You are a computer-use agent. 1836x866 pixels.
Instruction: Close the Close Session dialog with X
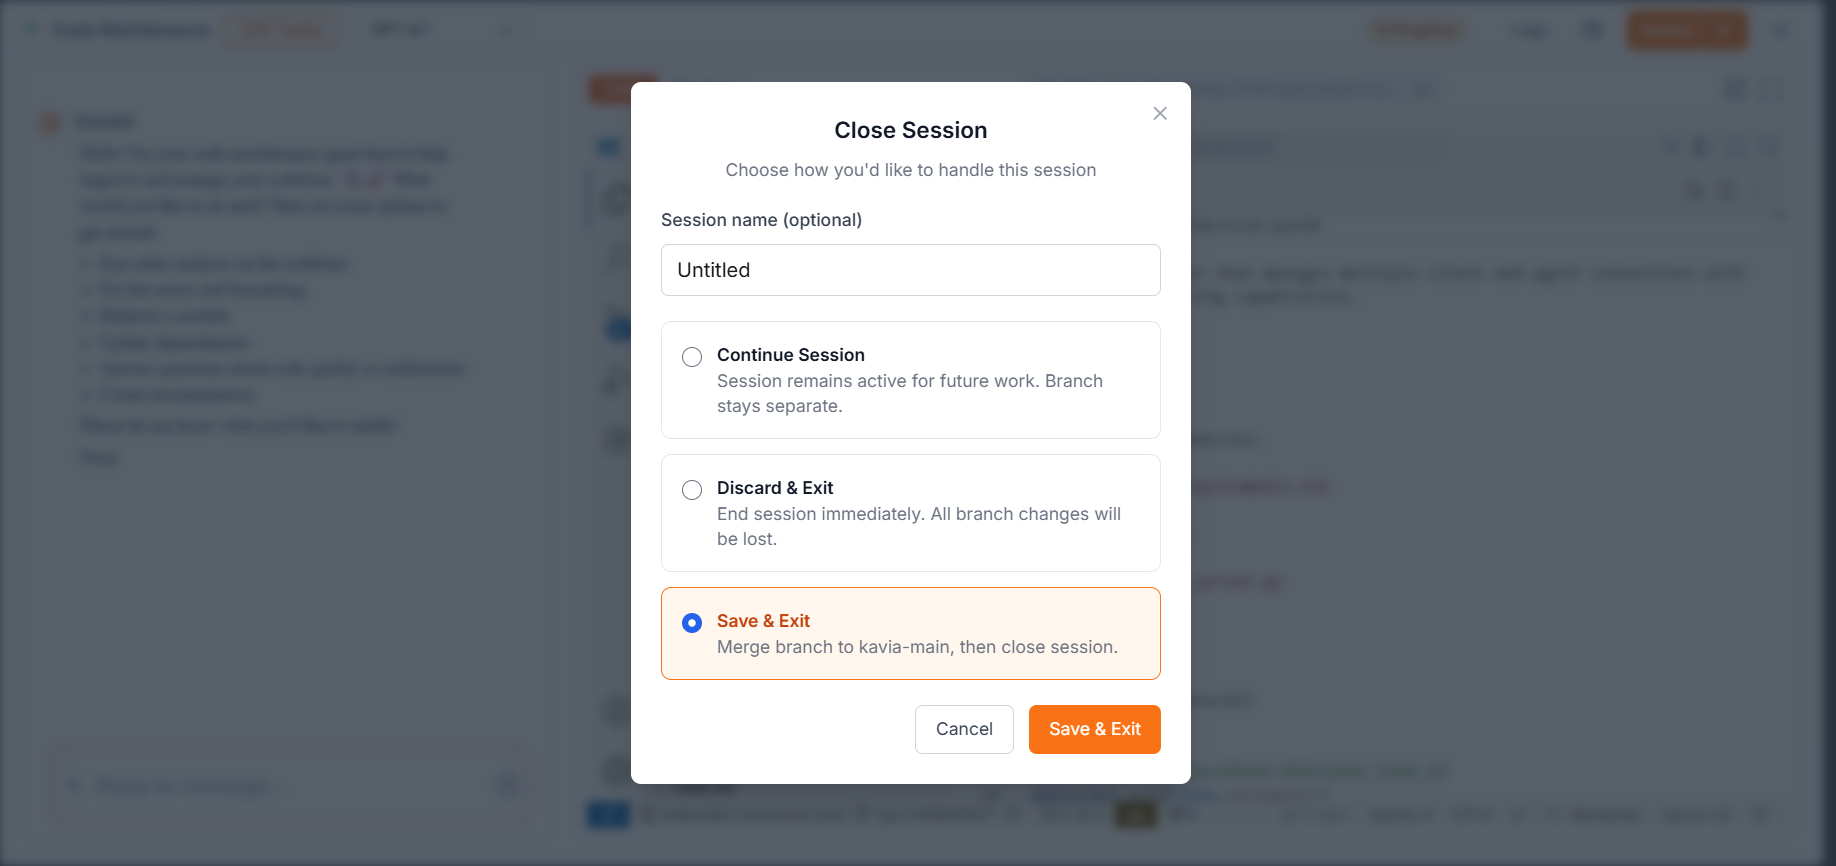[x=1160, y=113]
